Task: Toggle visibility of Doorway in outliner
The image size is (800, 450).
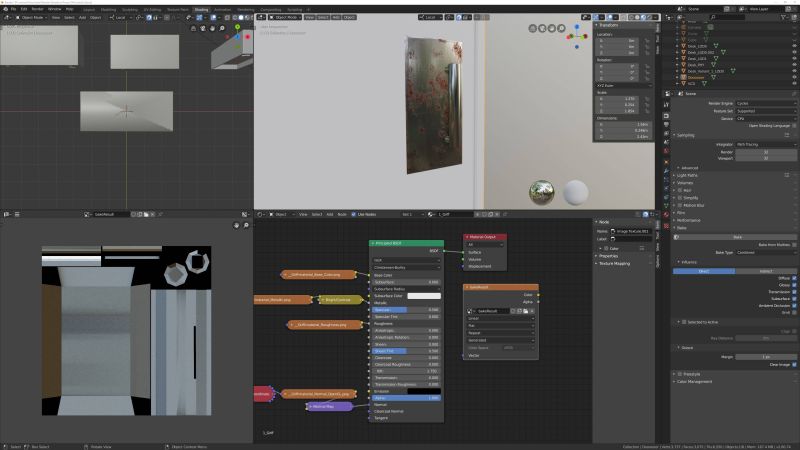Action: pos(794,78)
